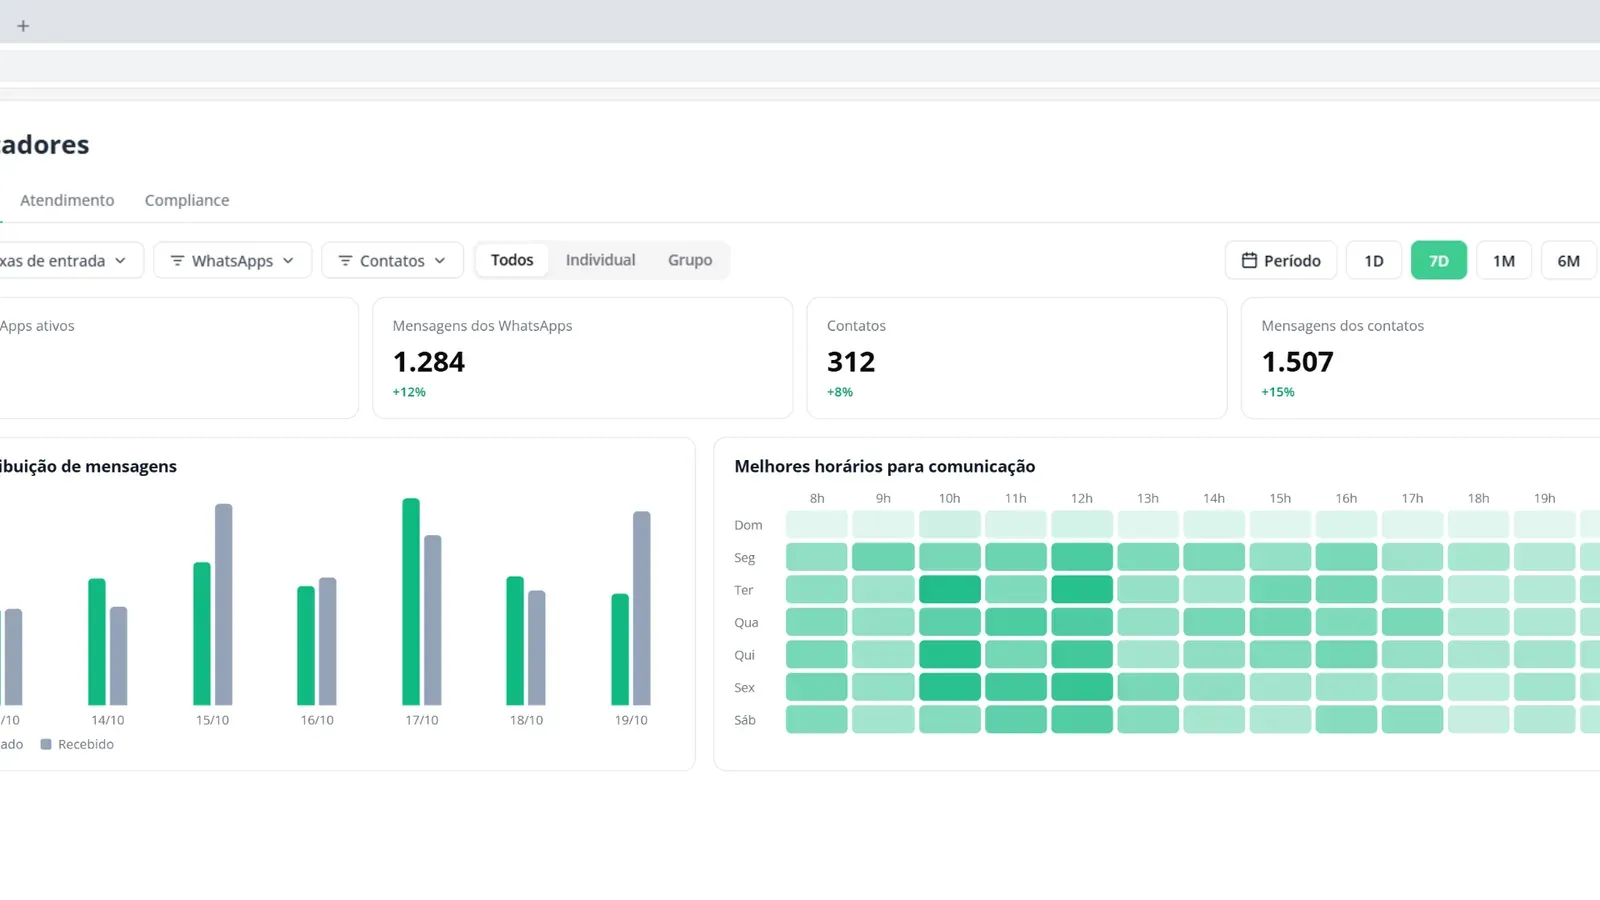The width and height of the screenshot is (1600, 900).
Task: Switch to the Compliance tab
Action: [187, 200]
